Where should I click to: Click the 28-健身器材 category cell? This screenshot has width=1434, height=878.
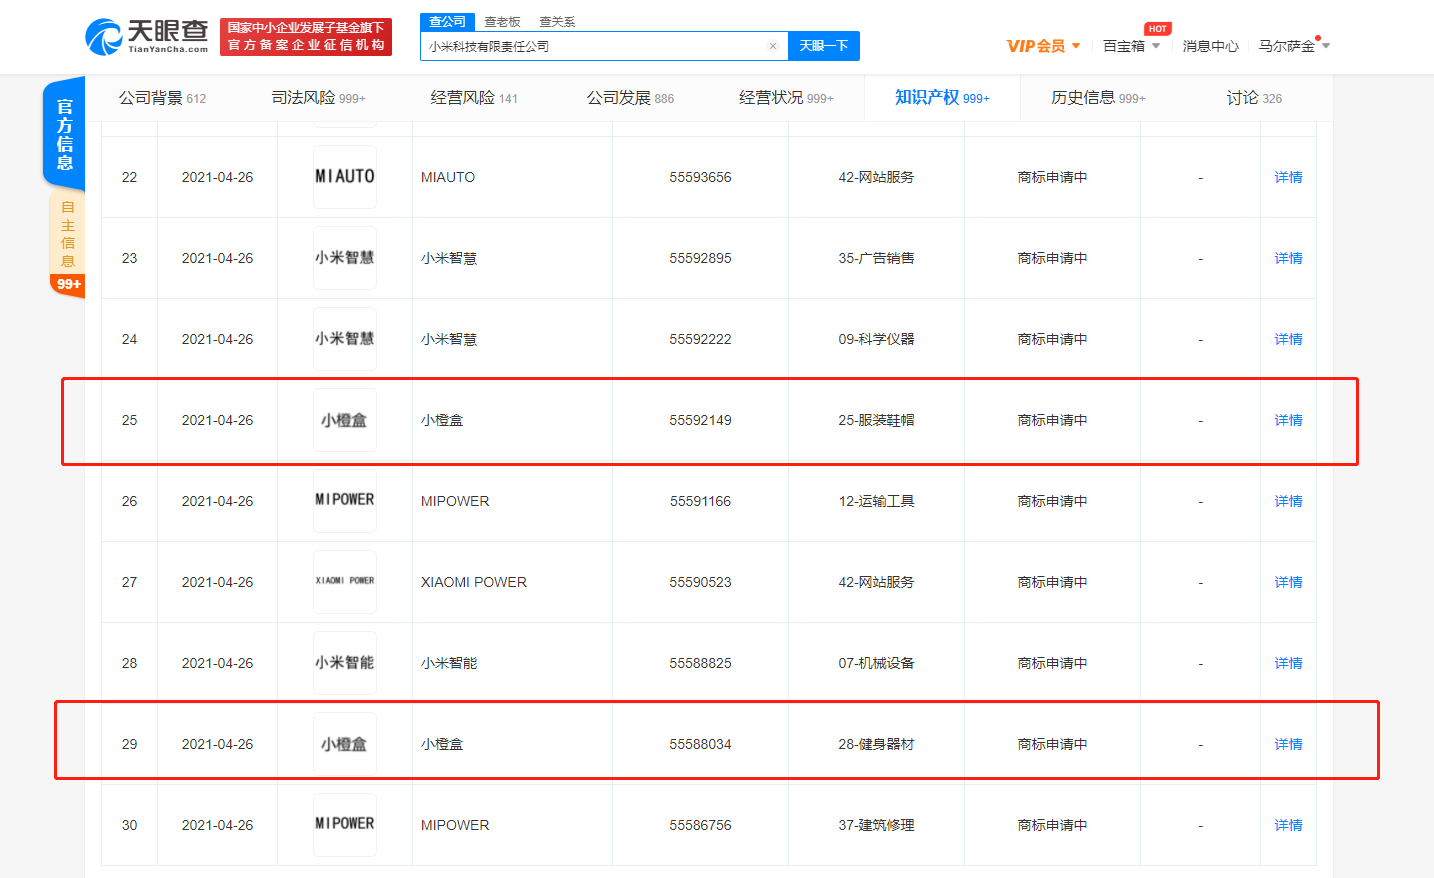tap(876, 744)
